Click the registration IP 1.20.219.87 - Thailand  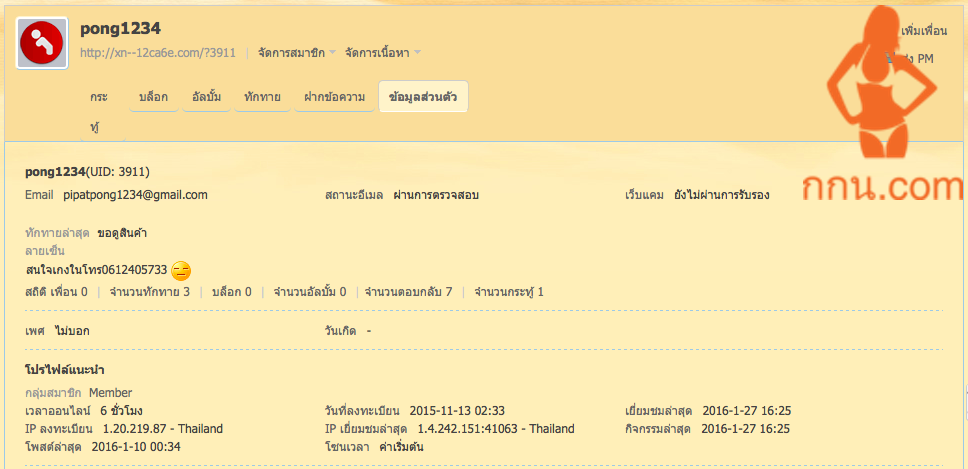coord(163,429)
